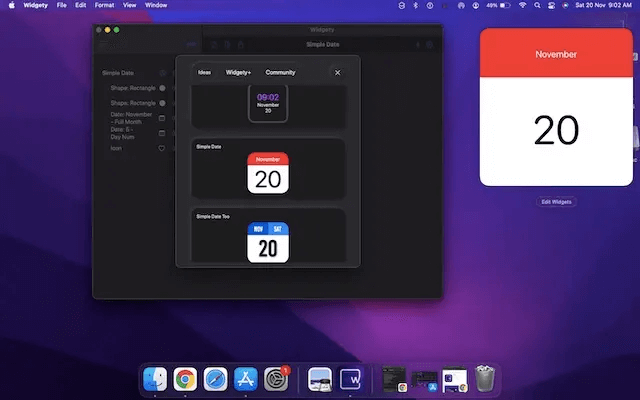Open the Trash in the Dock
This screenshot has height=400, width=640.
click(485, 378)
